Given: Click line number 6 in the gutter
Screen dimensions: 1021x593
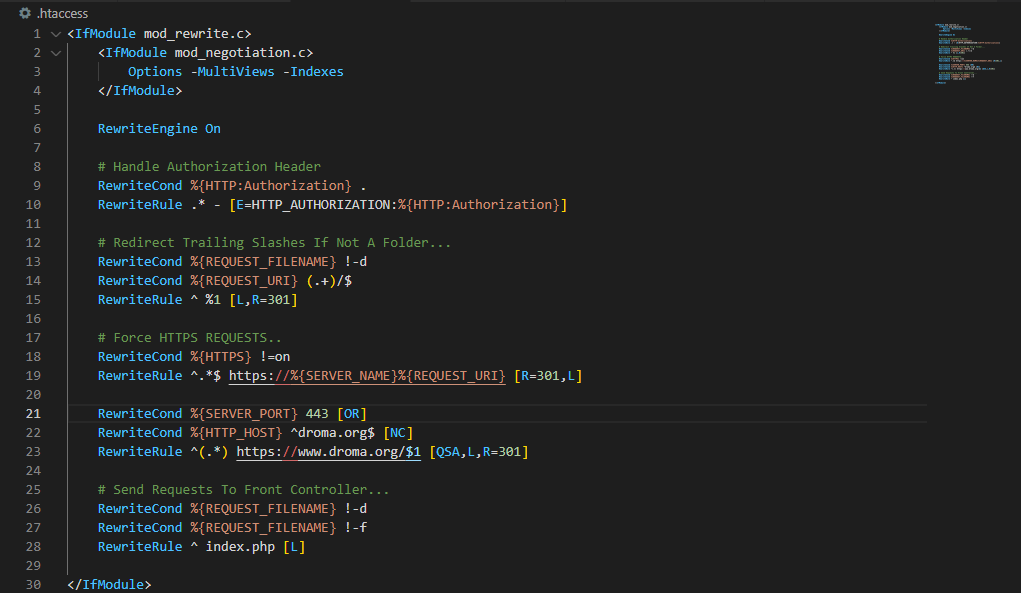Looking at the screenshot, I should (37, 129).
